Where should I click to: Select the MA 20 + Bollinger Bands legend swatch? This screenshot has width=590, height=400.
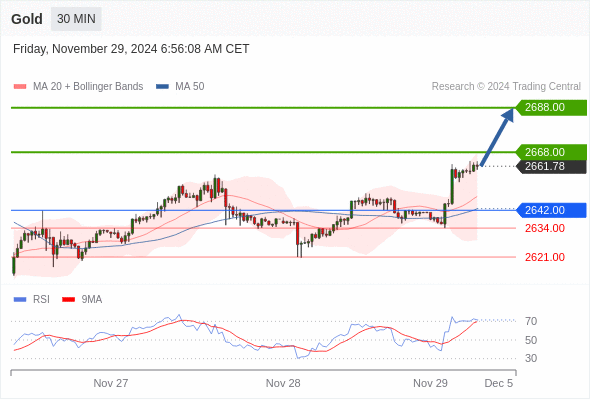[x=20, y=87]
